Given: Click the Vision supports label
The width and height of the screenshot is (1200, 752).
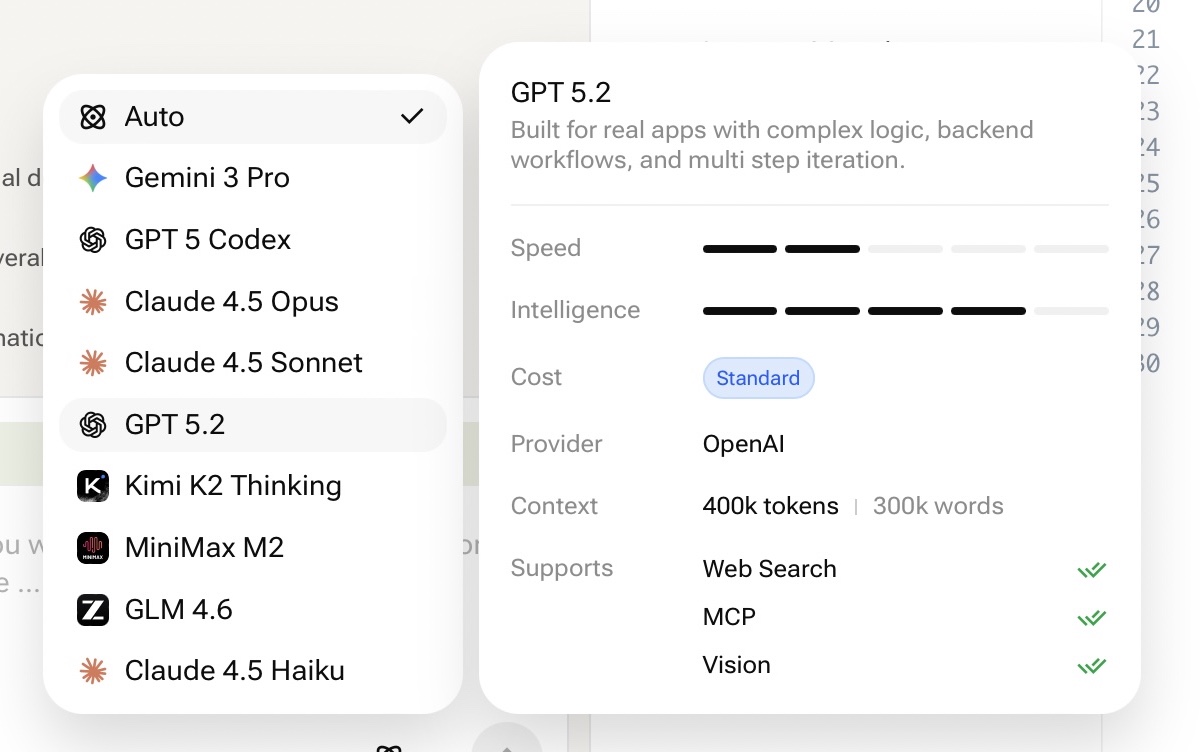Looking at the screenshot, I should (737, 665).
